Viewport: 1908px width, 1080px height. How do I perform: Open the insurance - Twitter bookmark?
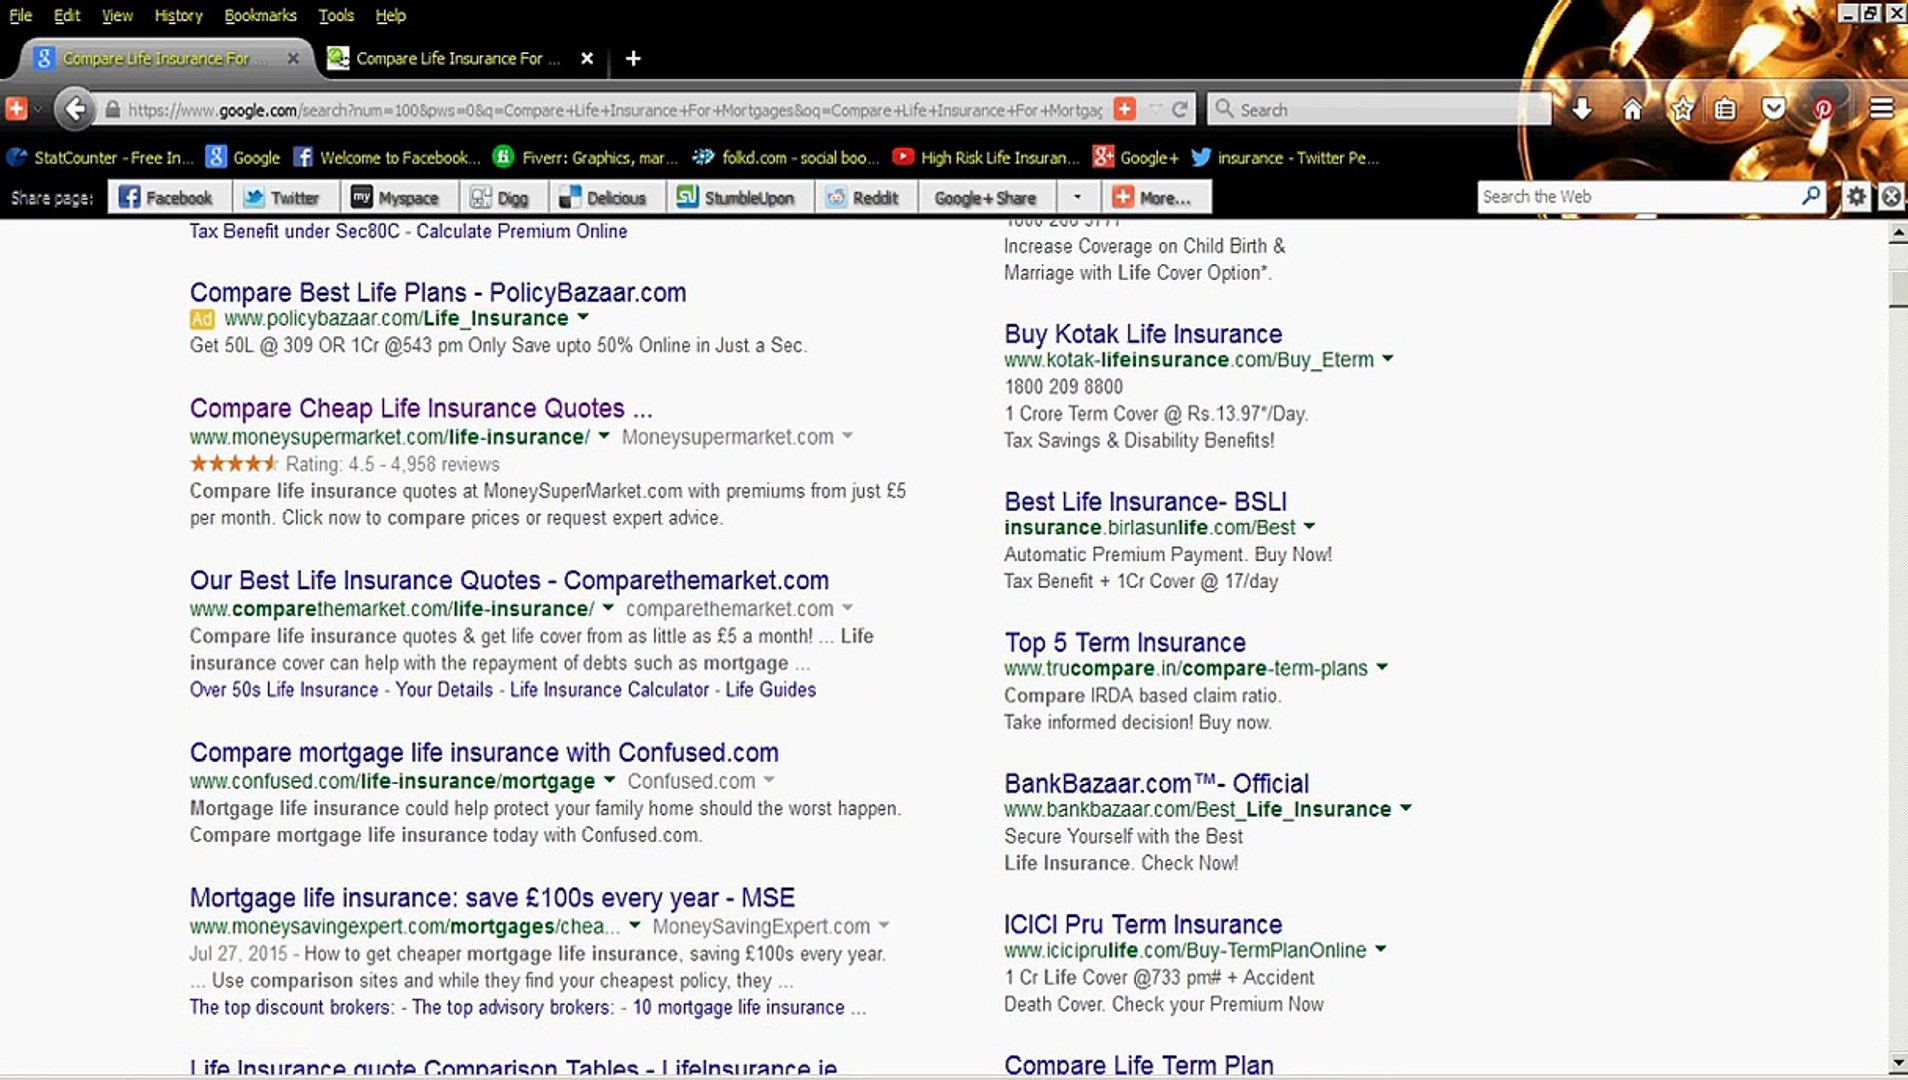(x=1285, y=158)
